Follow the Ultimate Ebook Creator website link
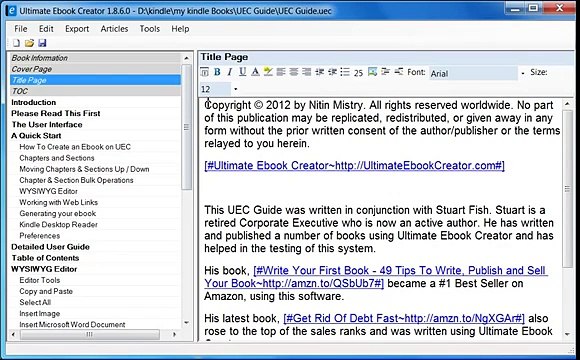580x360 pixels. coord(354,165)
